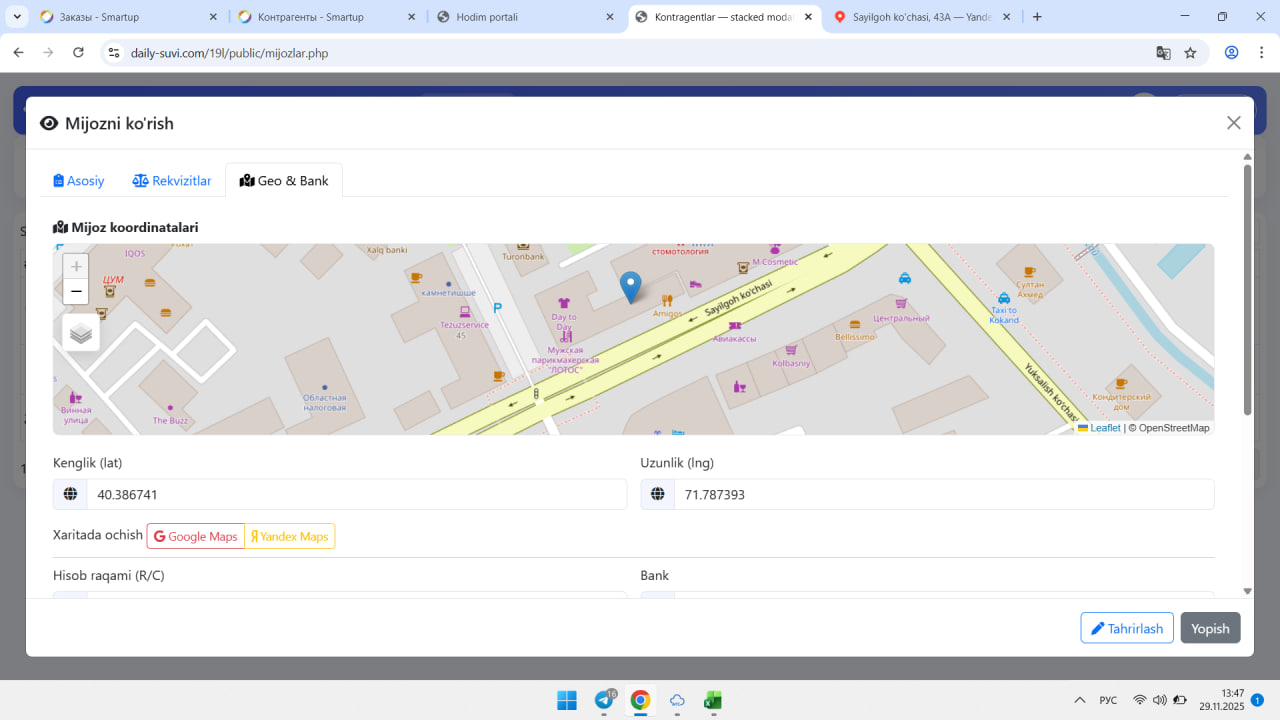Viewport: 1280px width, 720px height.
Task: Open location in Yandex Maps
Action: [290, 536]
